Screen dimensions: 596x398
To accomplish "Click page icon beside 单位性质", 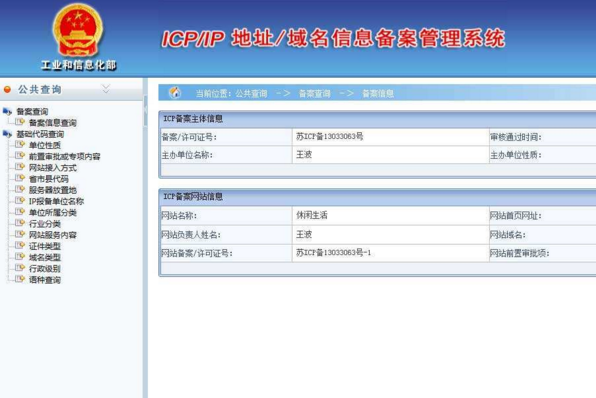I will pos(20,144).
